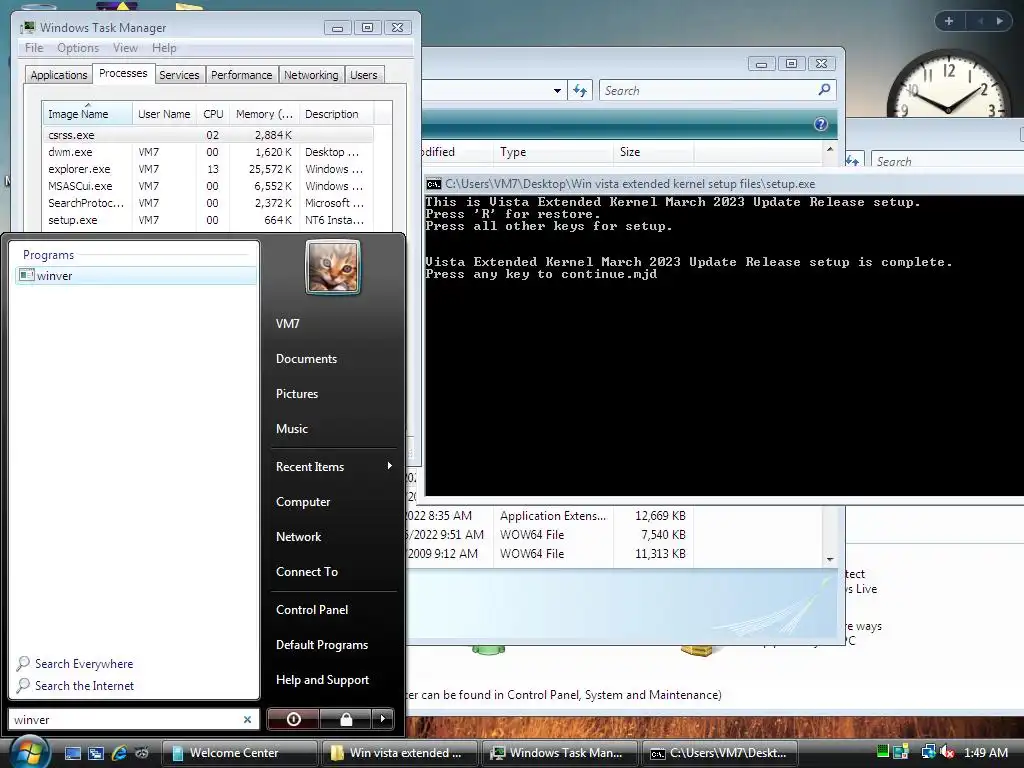
Task: Click the Windows Sidebar tray icon
Action: click(901, 752)
